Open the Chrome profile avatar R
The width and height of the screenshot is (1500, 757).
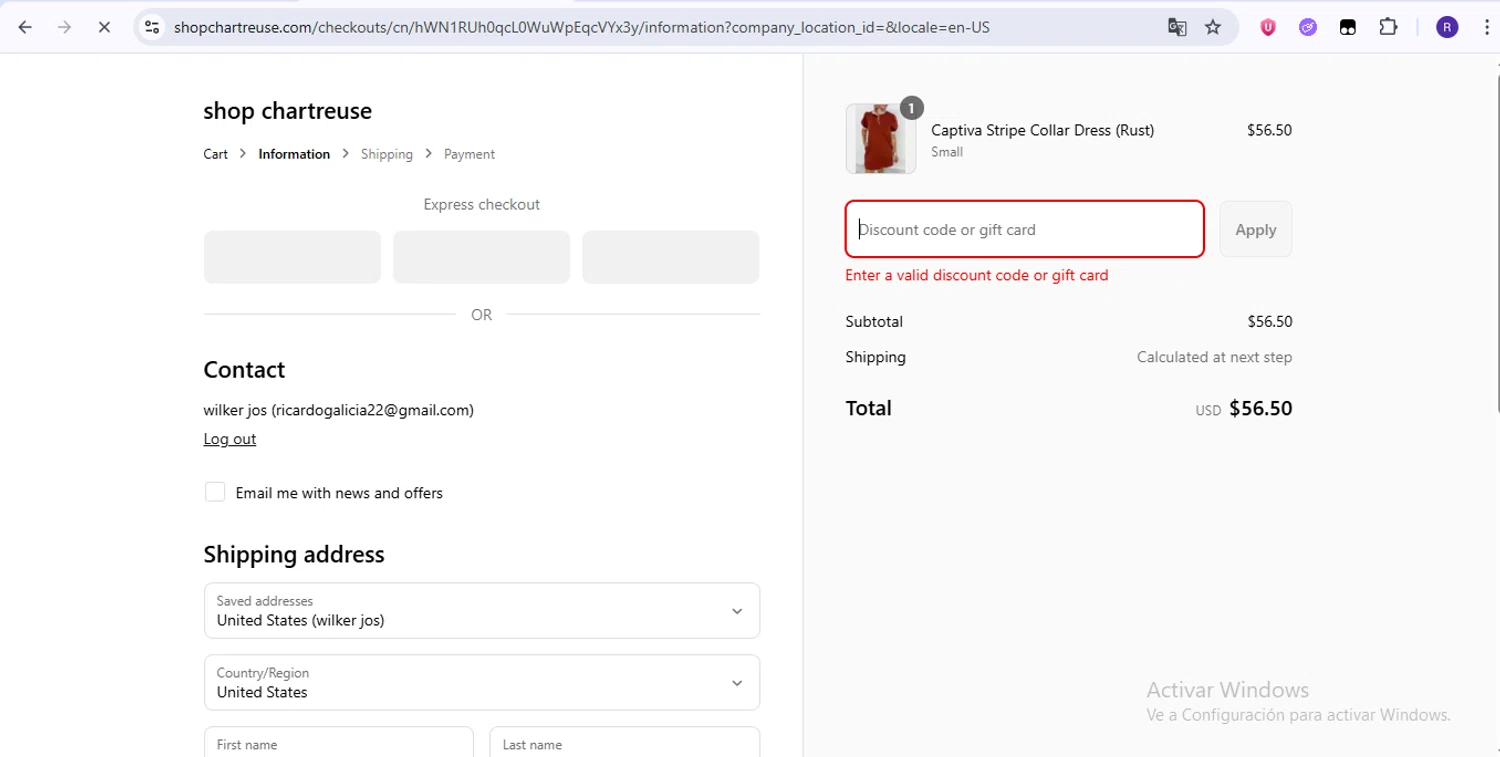1447,27
